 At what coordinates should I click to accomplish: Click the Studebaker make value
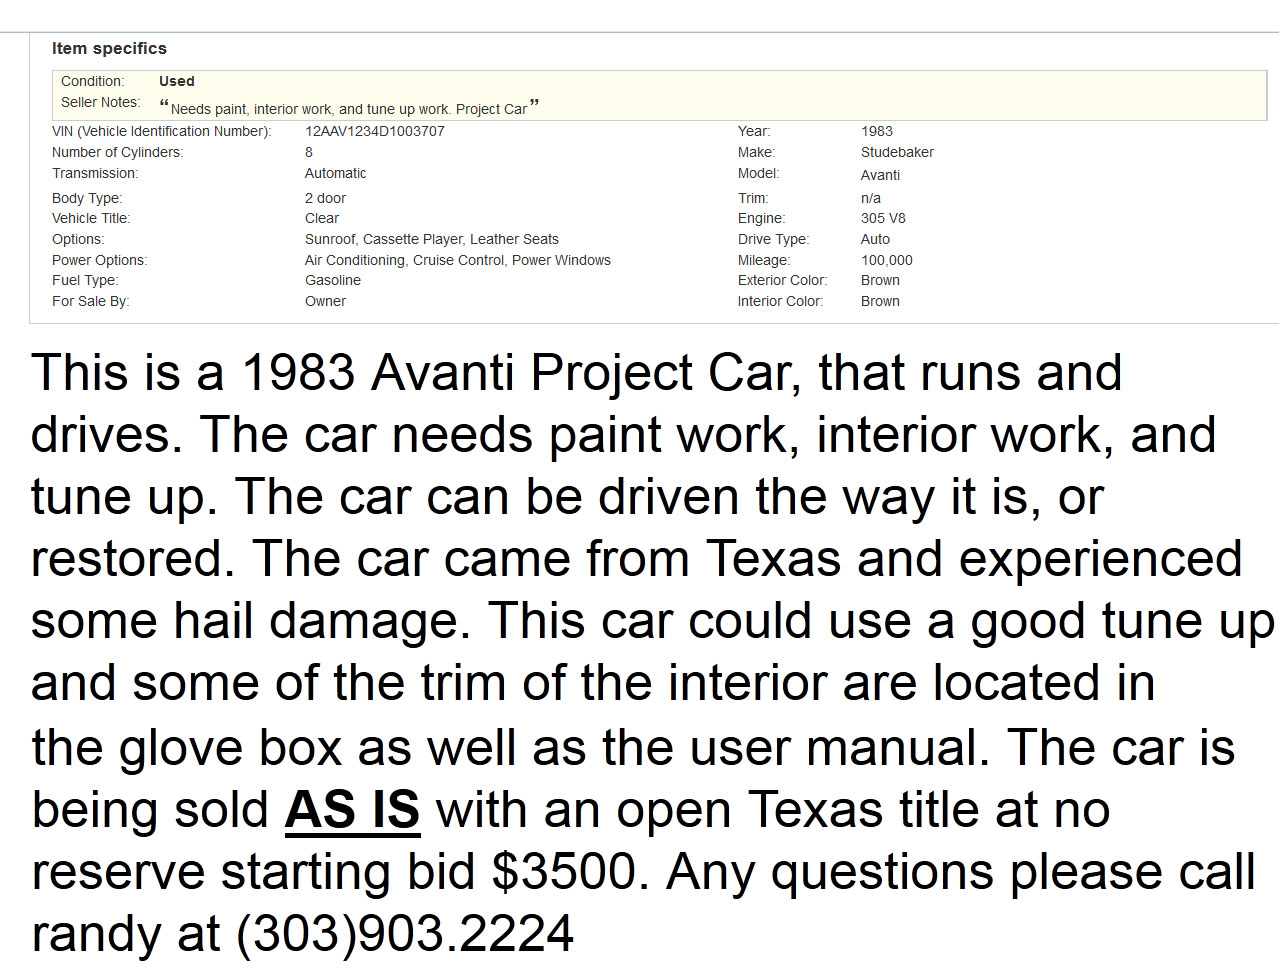pyautogui.click(x=897, y=152)
